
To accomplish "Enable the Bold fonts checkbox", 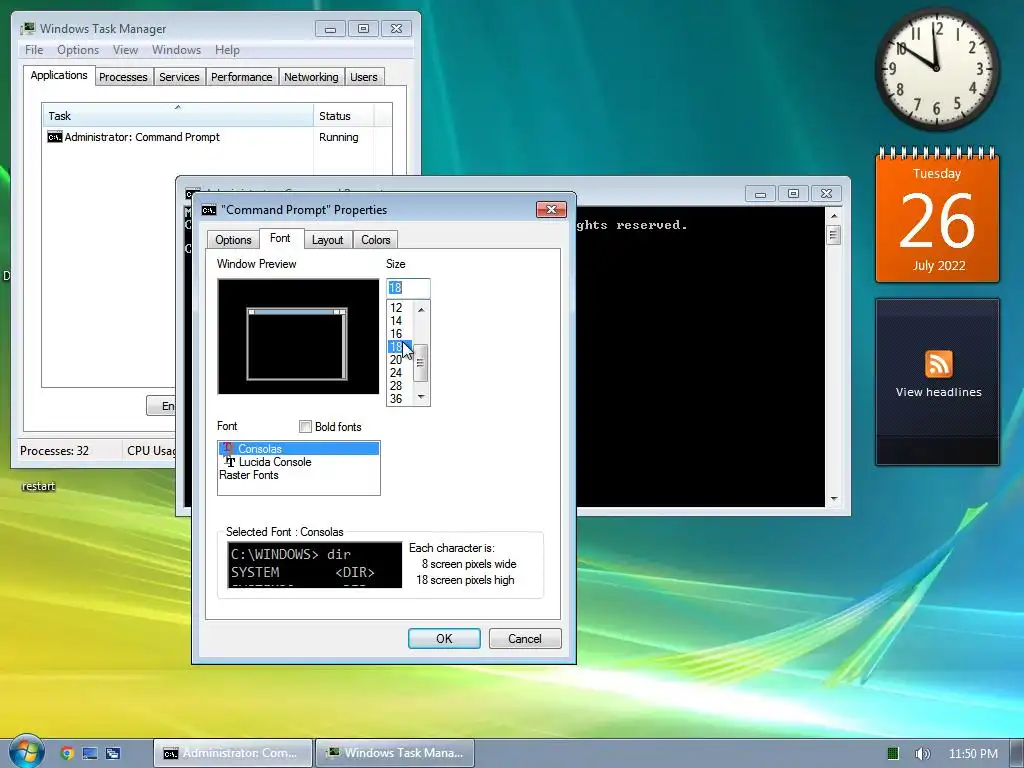I will (x=305, y=426).
